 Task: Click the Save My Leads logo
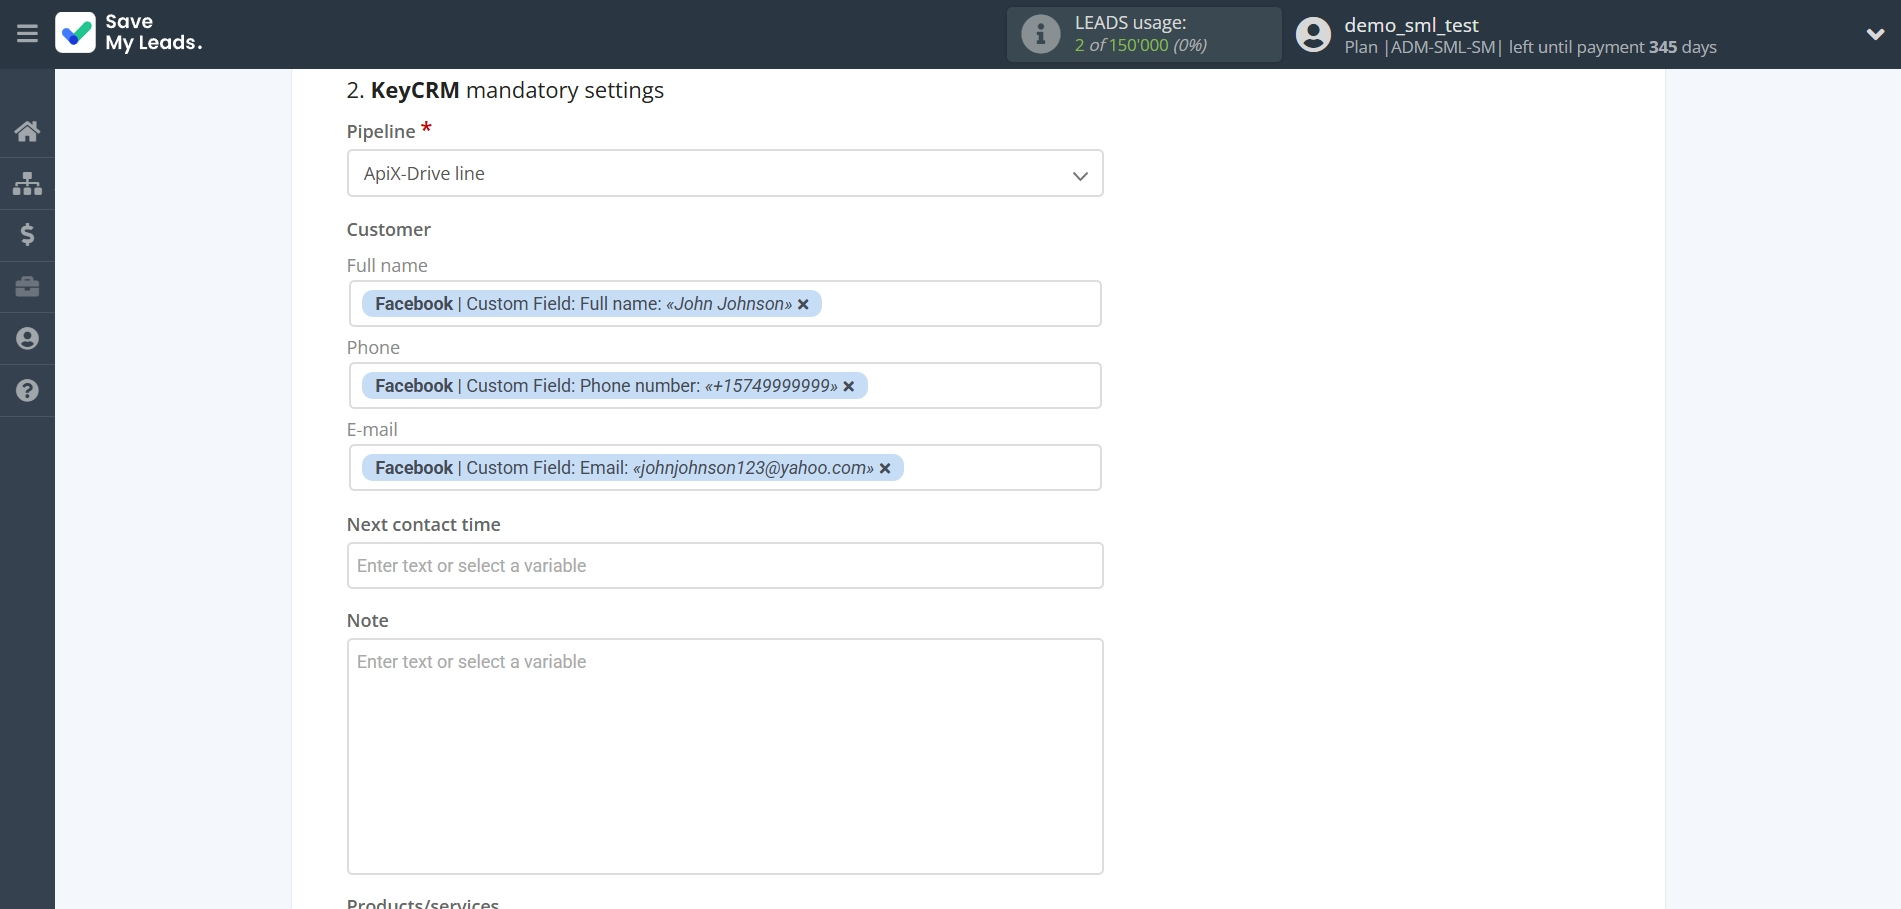(129, 33)
